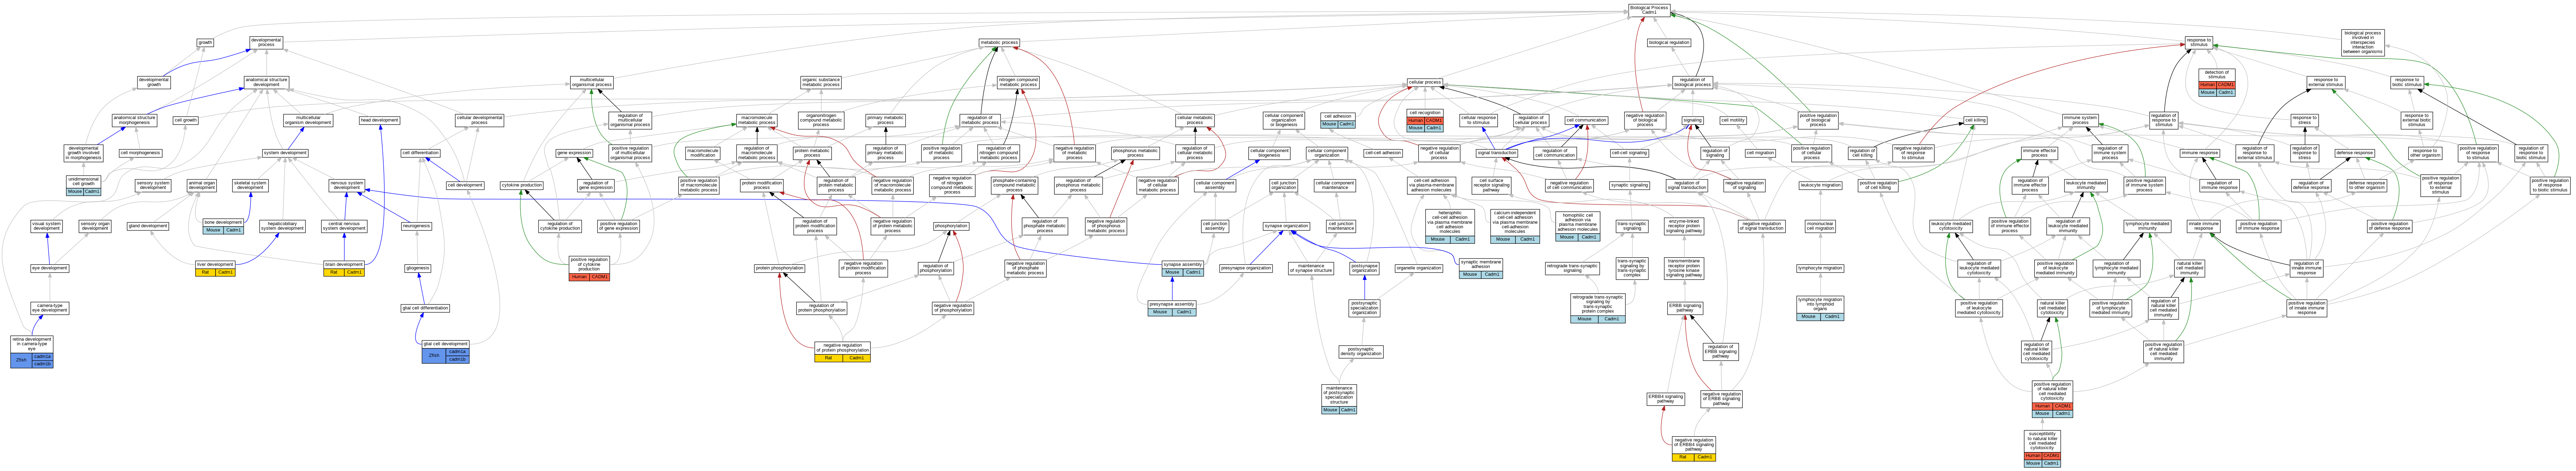The width and height of the screenshot is (2576, 471).
Task: Select the 'gland development' node
Action: pos(148,226)
